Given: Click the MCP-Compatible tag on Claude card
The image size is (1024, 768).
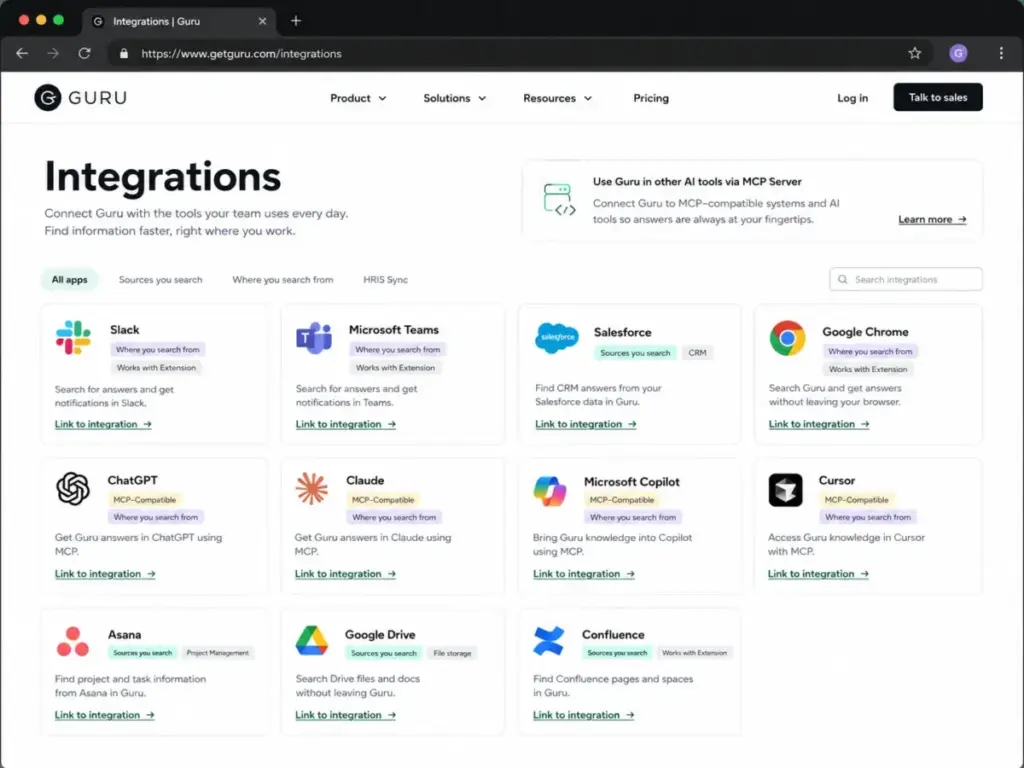Looking at the screenshot, I should coord(383,500).
